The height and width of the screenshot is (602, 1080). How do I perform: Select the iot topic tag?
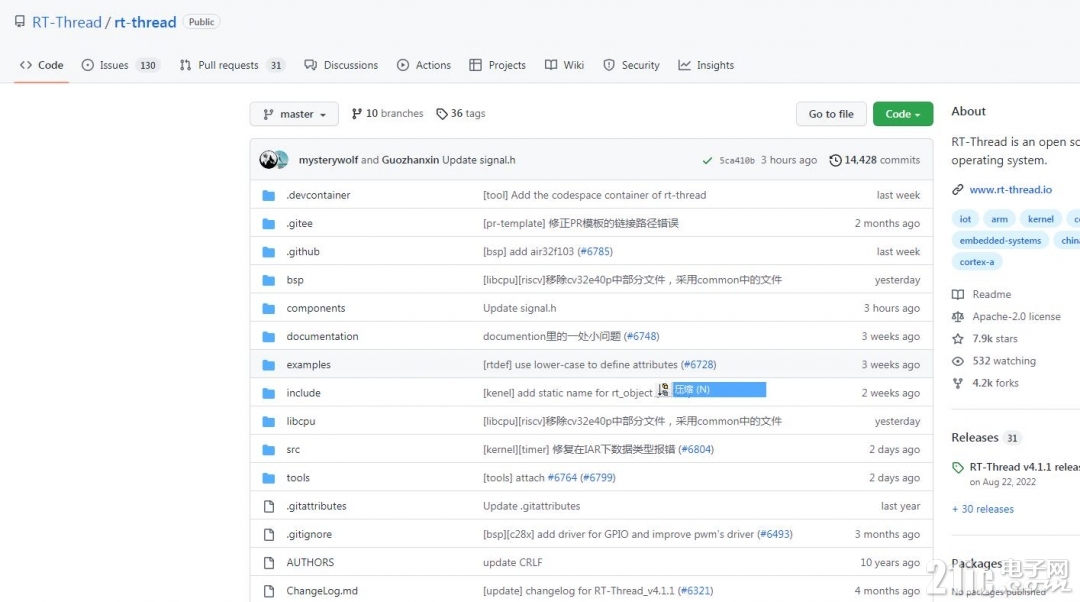click(x=965, y=219)
